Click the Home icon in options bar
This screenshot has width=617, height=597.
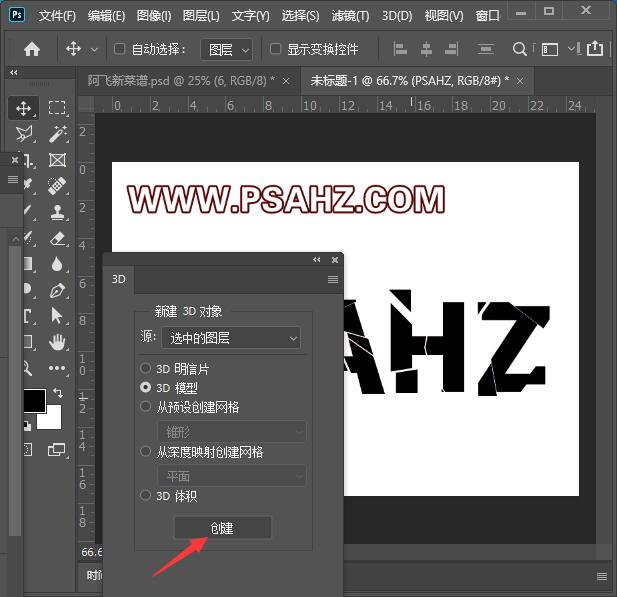(32, 49)
